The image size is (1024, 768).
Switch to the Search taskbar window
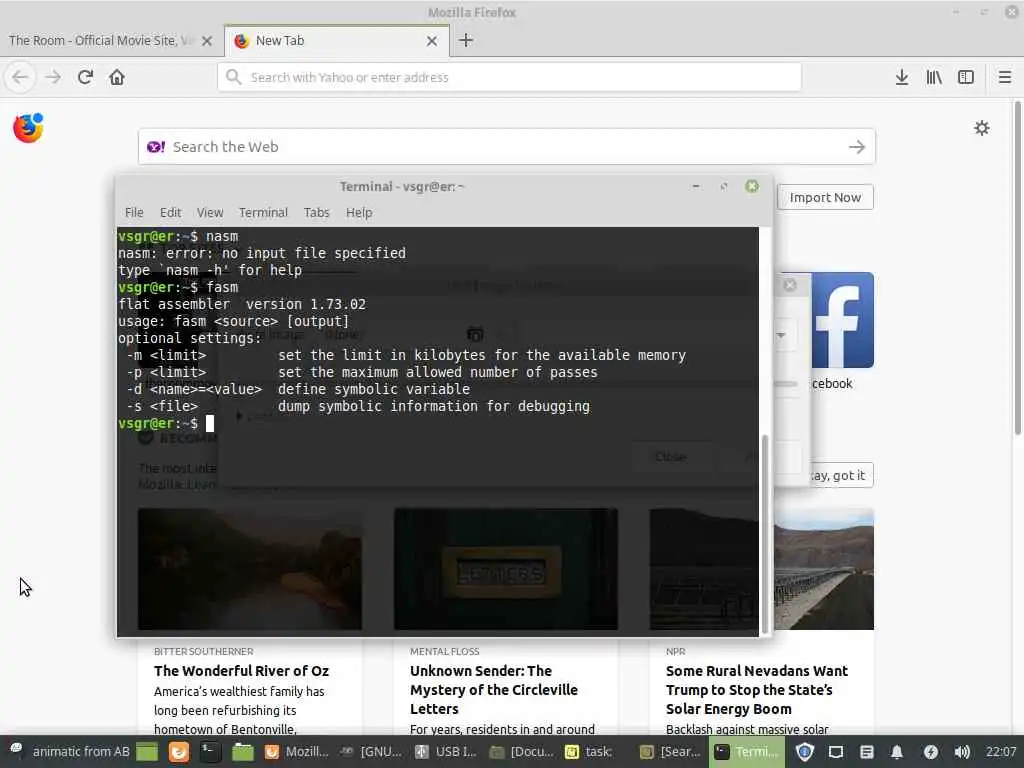pyautogui.click(x=670, y=752)
